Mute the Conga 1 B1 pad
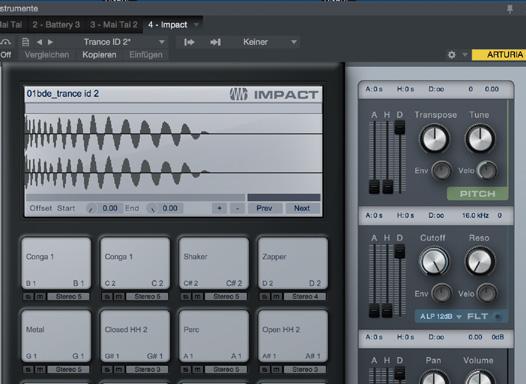The height and width of the screenshot is (384, 526). coord(40,296)
